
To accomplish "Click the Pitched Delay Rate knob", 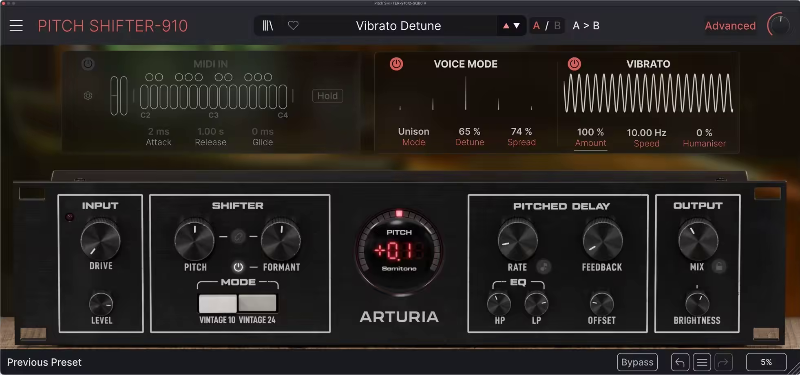I will [518, 240].
